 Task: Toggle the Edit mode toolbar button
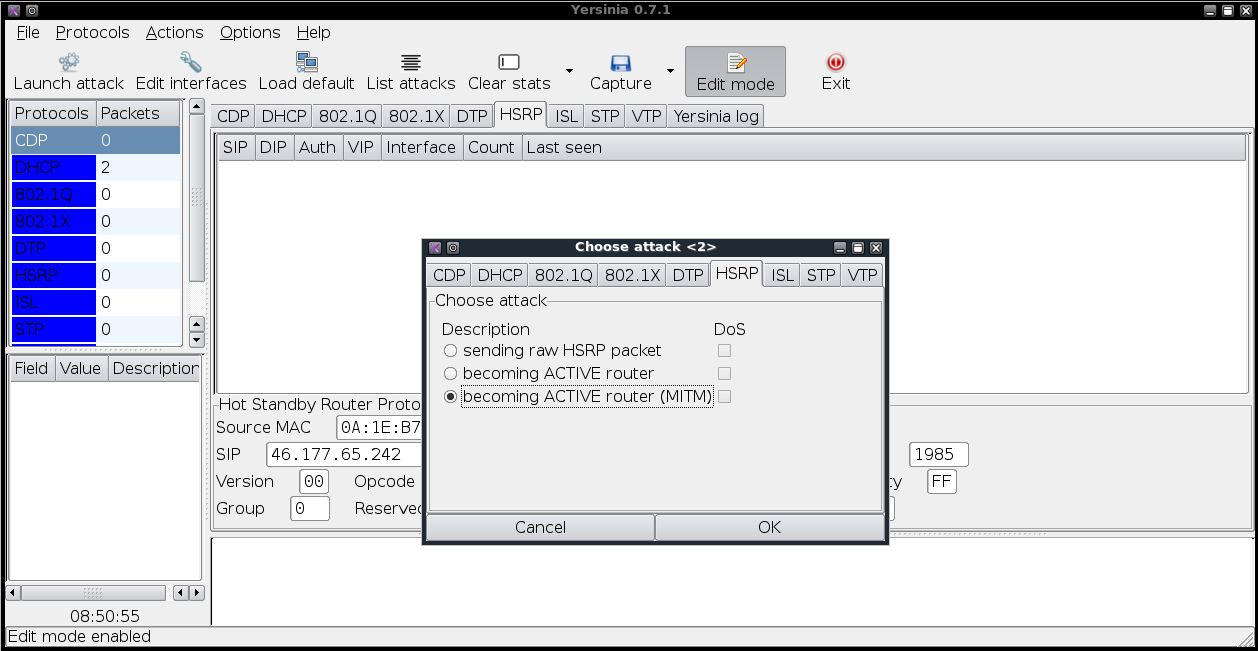tap(735, 71)
